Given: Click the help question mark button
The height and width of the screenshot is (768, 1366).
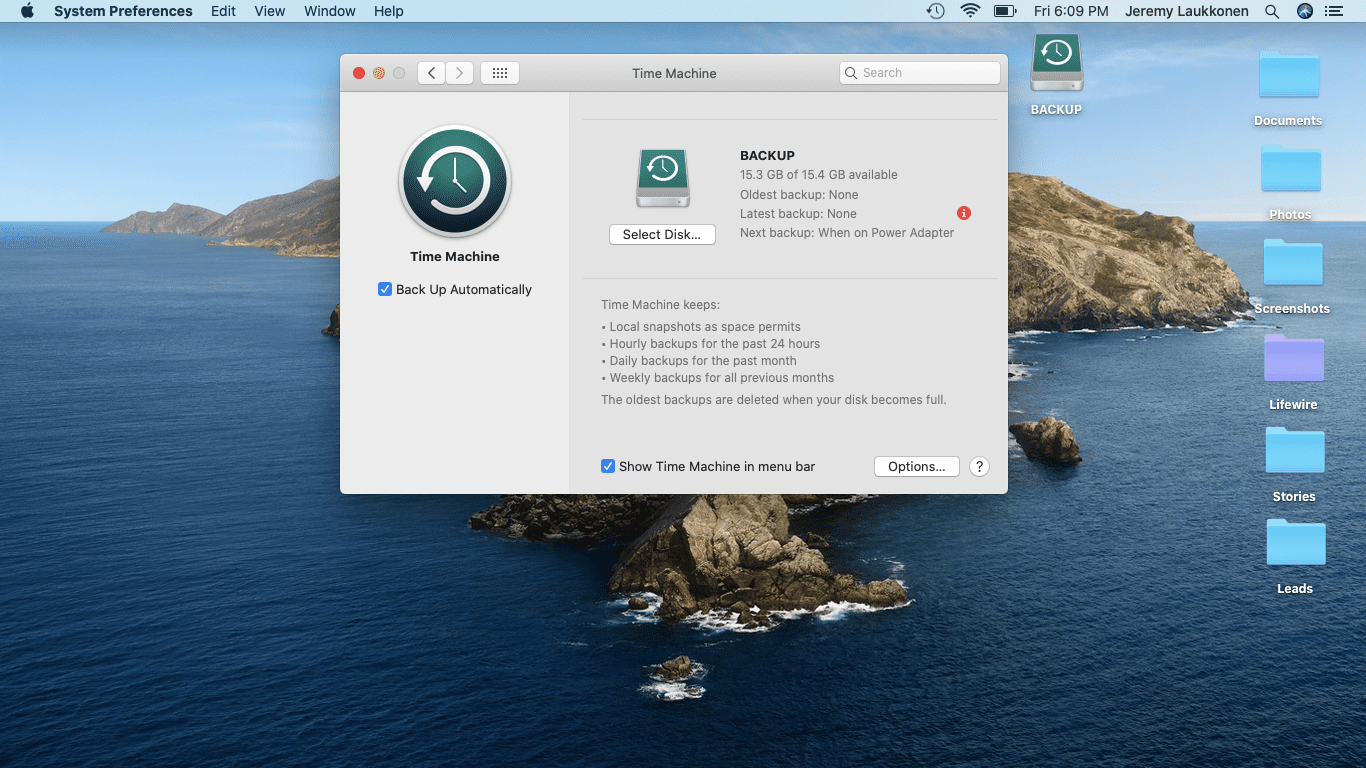Looking at the screenshot, I should [979, 467].
